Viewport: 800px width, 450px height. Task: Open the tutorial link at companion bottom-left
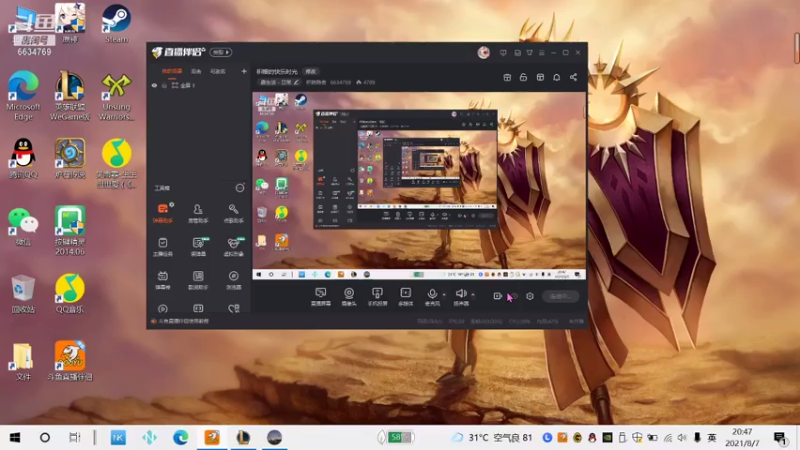(180, 321)
